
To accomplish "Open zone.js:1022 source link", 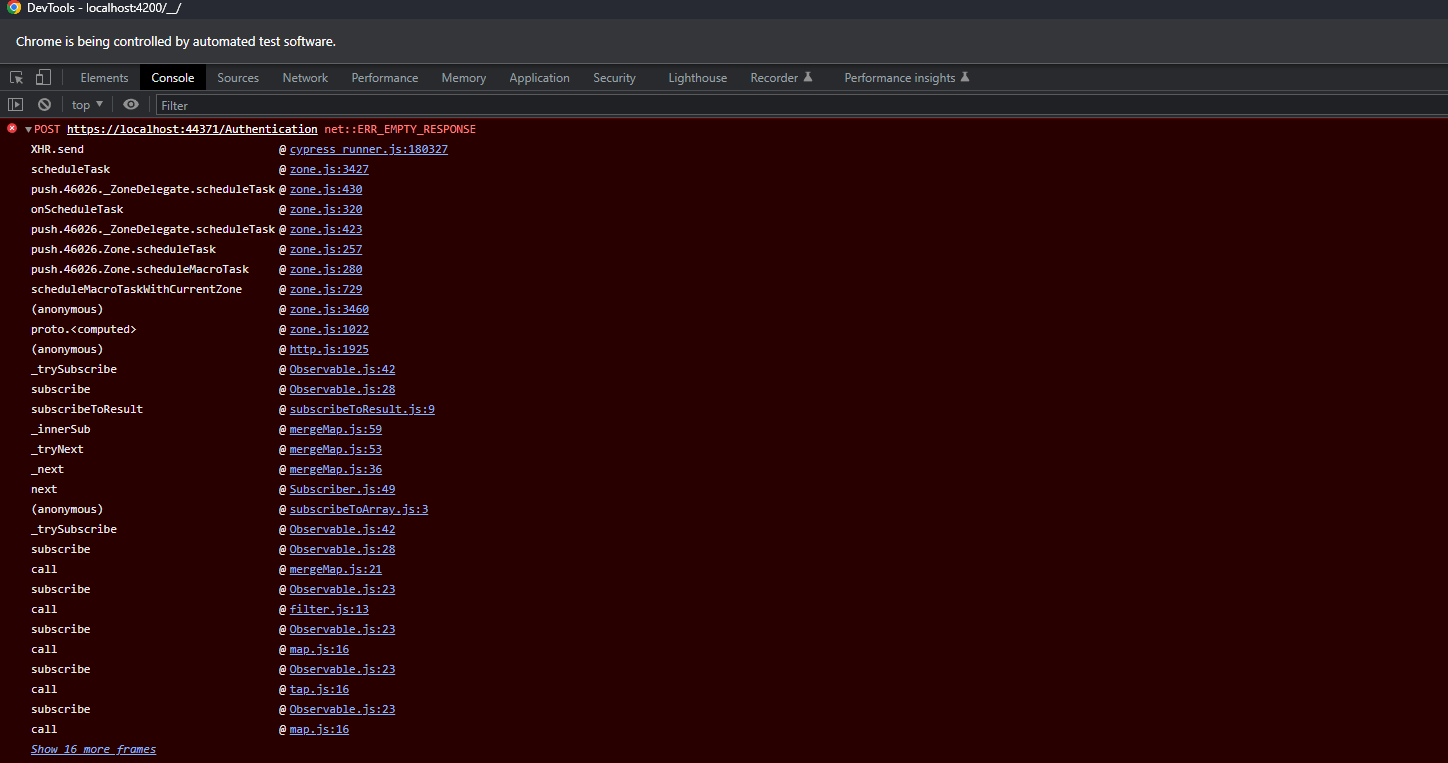I will click(329, 329).
